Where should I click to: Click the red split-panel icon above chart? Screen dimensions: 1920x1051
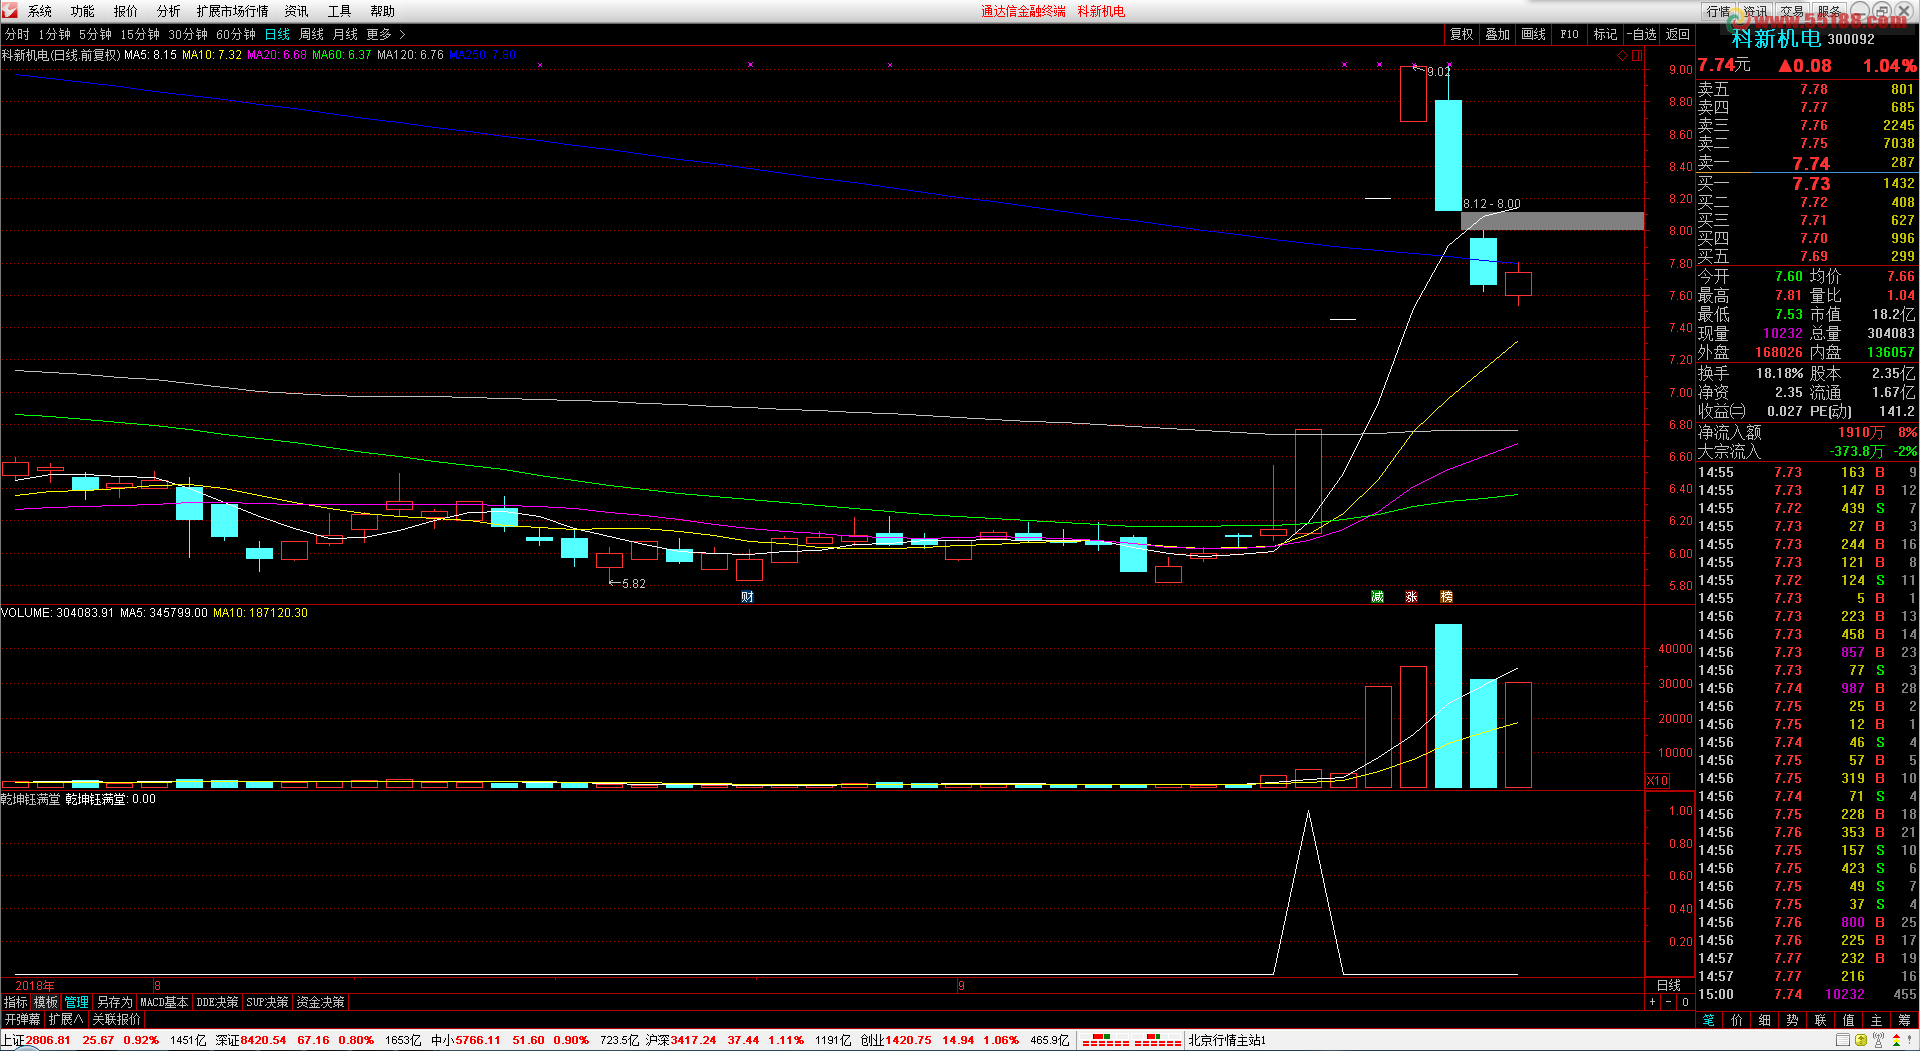1637,56
